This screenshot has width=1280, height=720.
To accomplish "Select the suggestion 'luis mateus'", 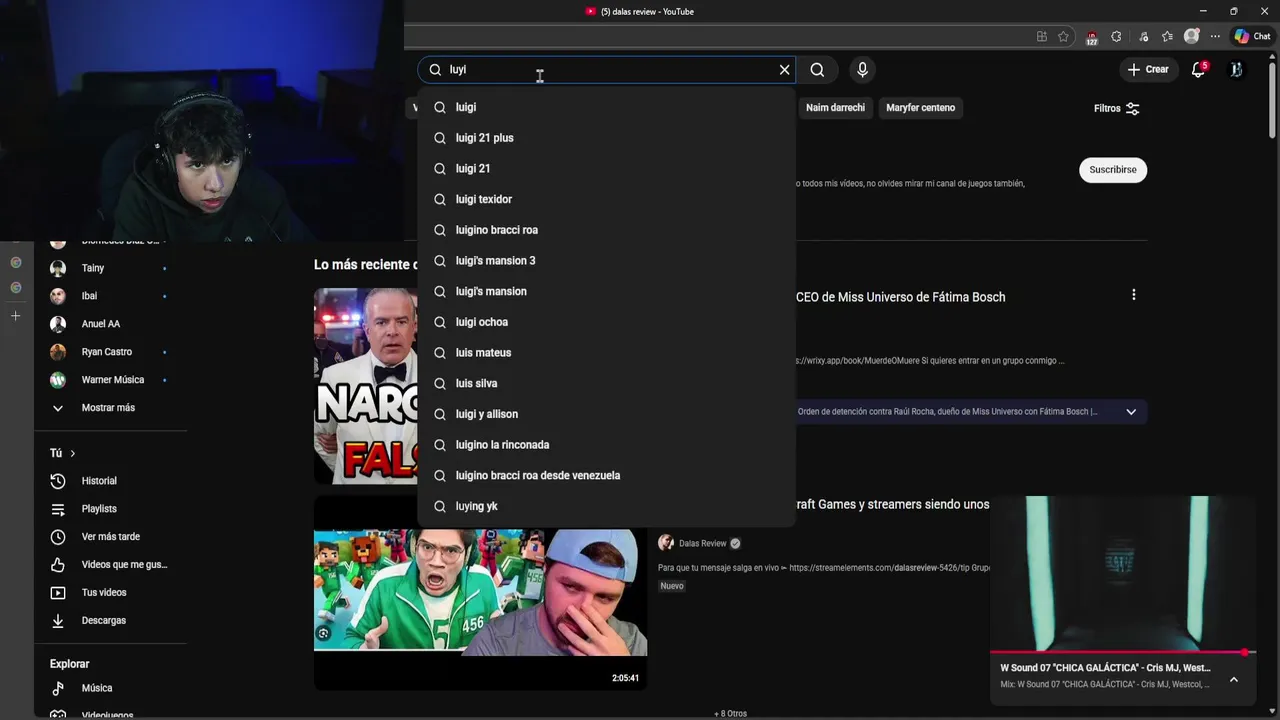I will click(x=606, y=353).
